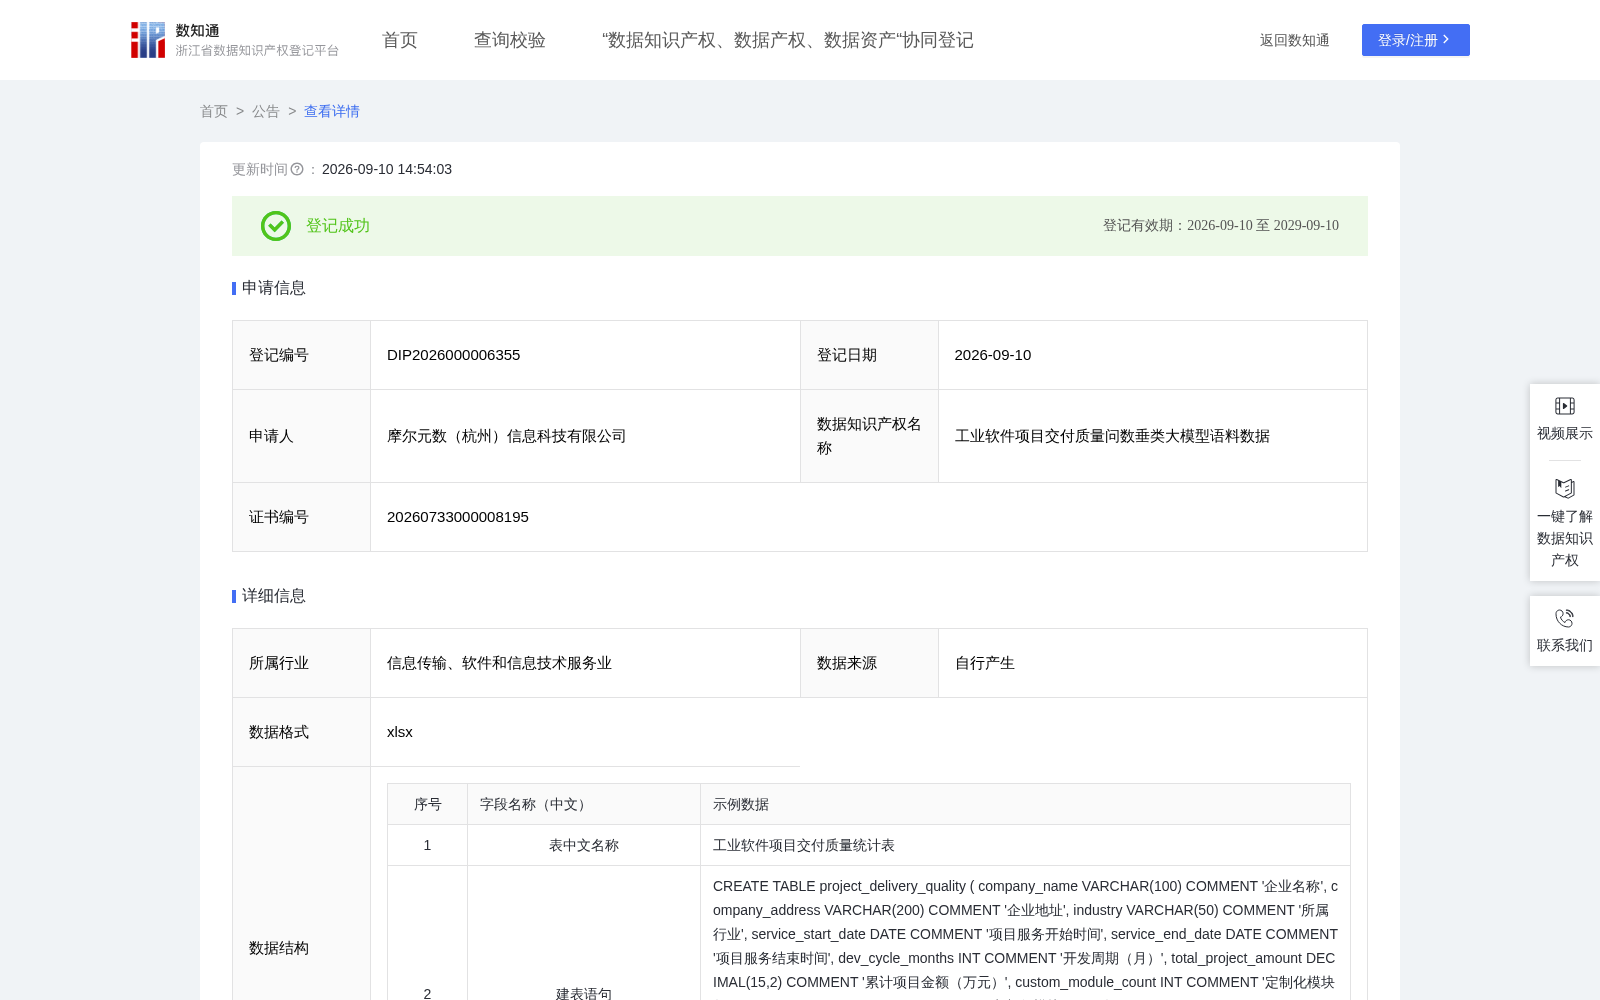Click the help icon beside 更新时间
Screen dimensions: 1600x1000
coord(297,169)
